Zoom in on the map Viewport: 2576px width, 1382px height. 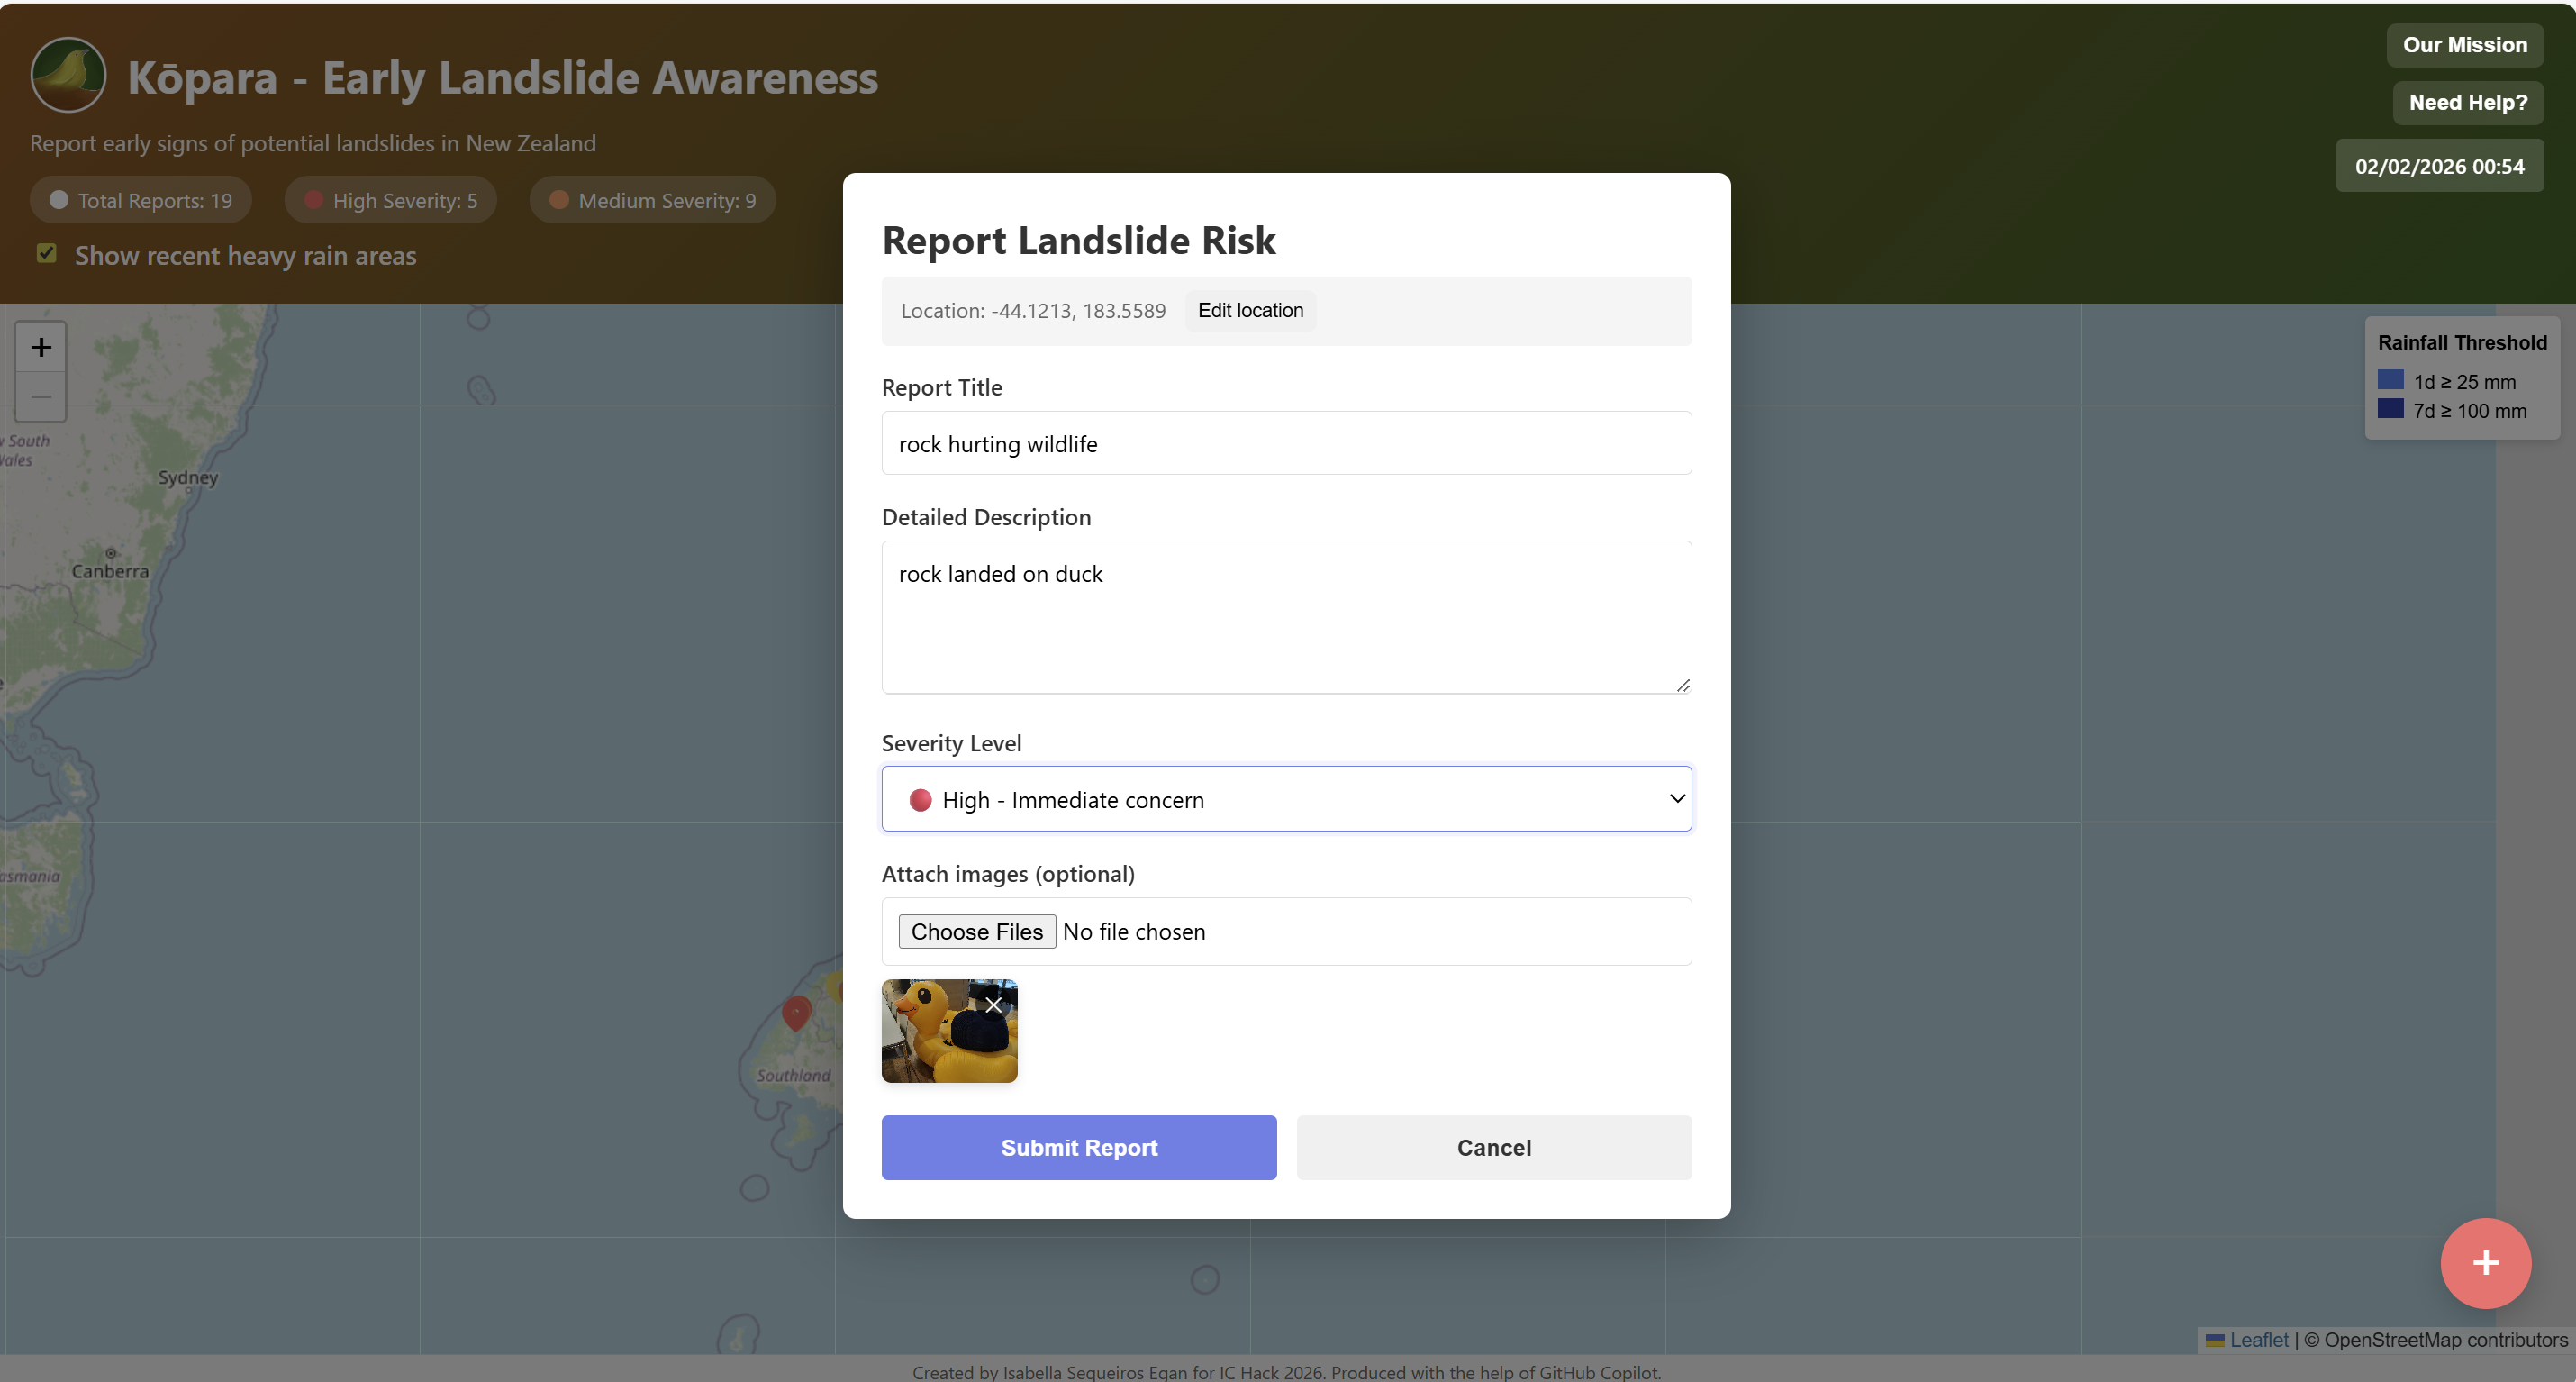pyautogui.click(x=40, y=347)
